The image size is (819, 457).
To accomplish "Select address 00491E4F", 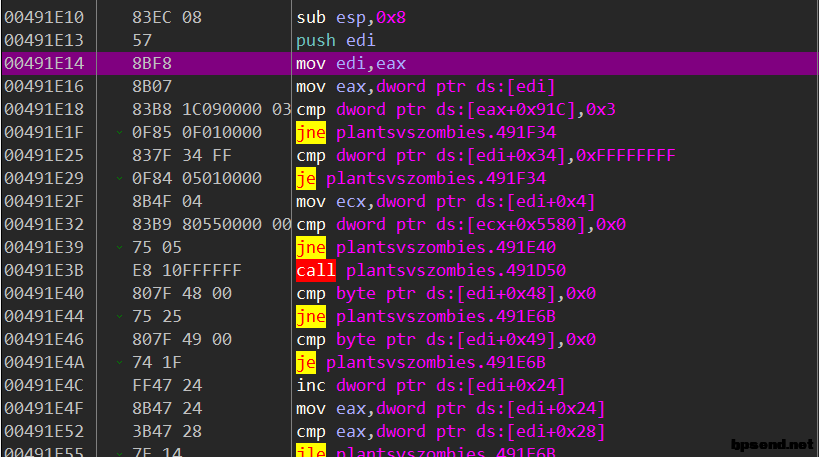I will 44,408.
